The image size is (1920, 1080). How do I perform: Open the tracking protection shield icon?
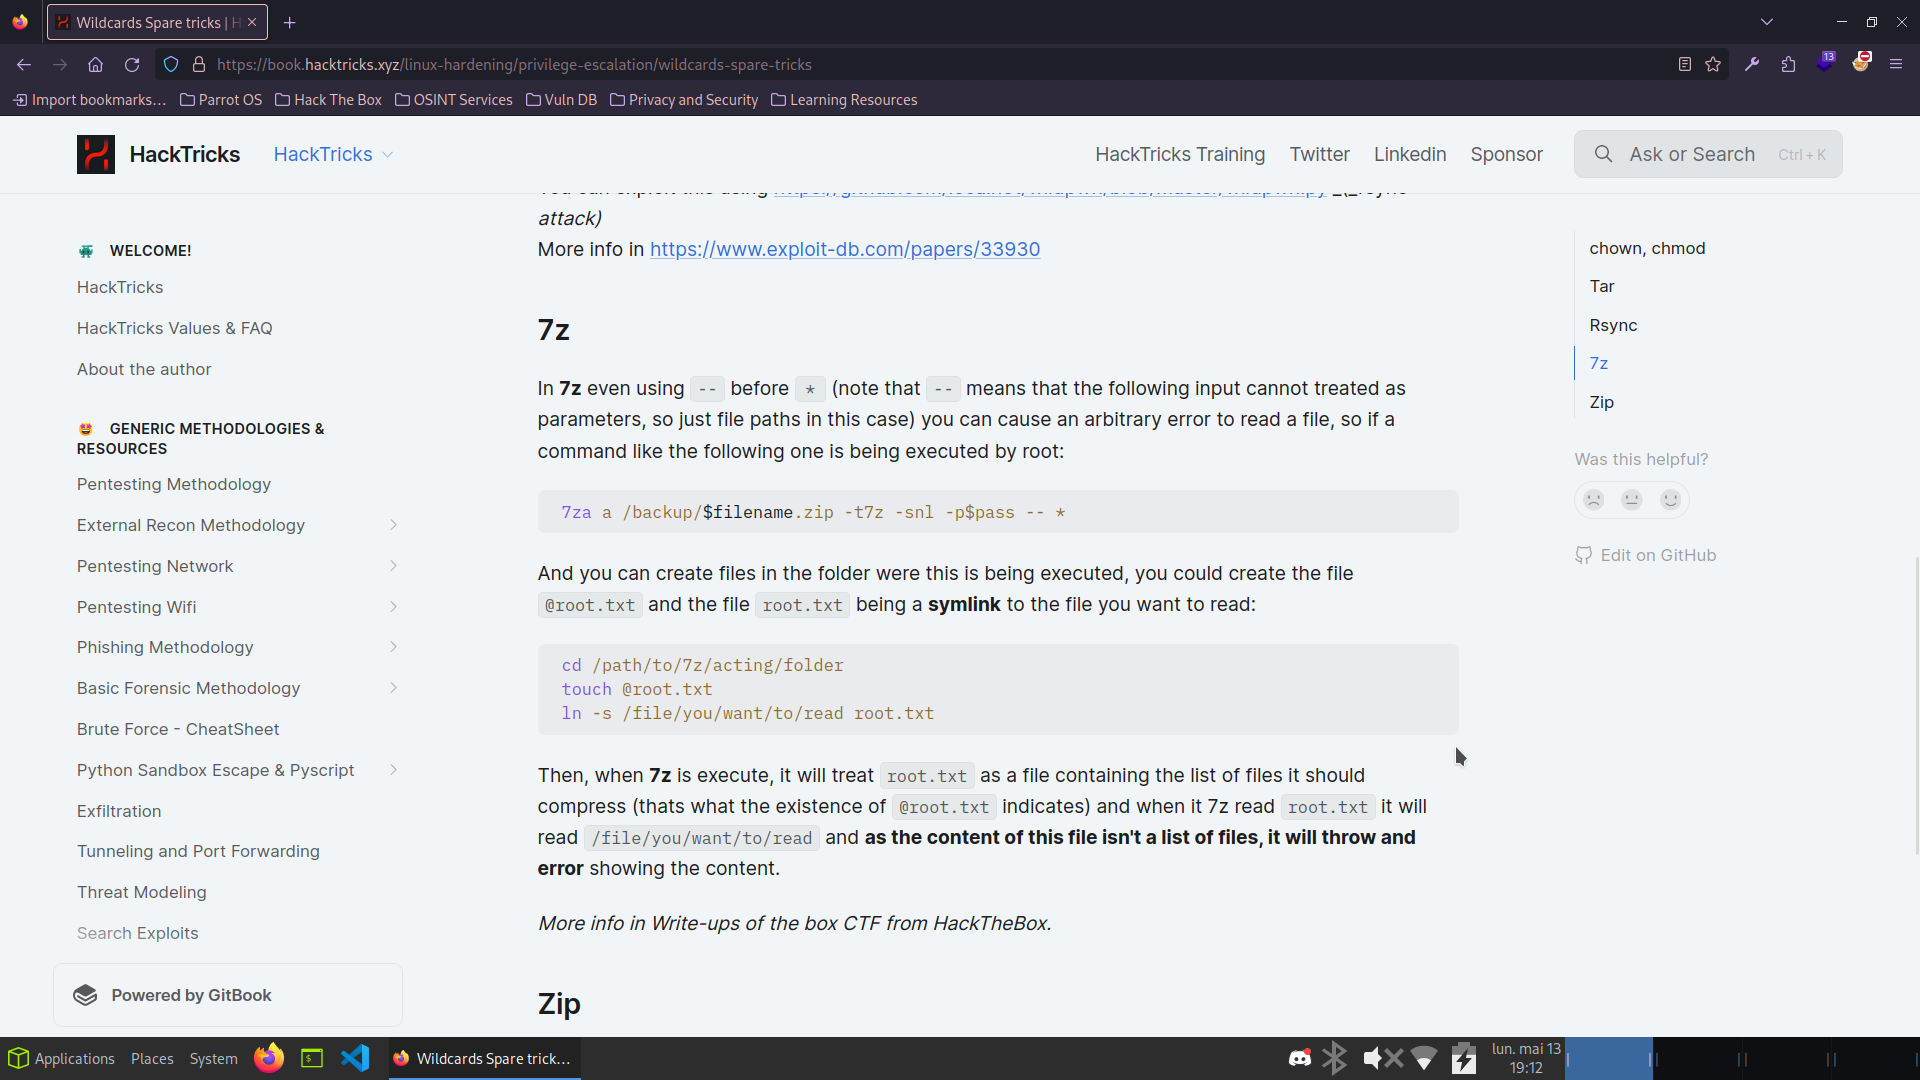click(x=171, y=64)
